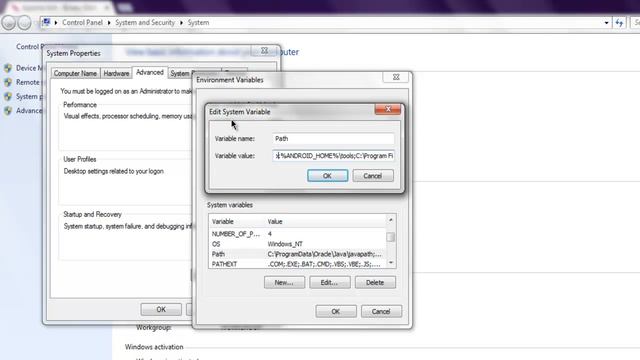Click System and Security in the breadcrumb
Viewport: 640px width, 360px height.
[145, 22]
